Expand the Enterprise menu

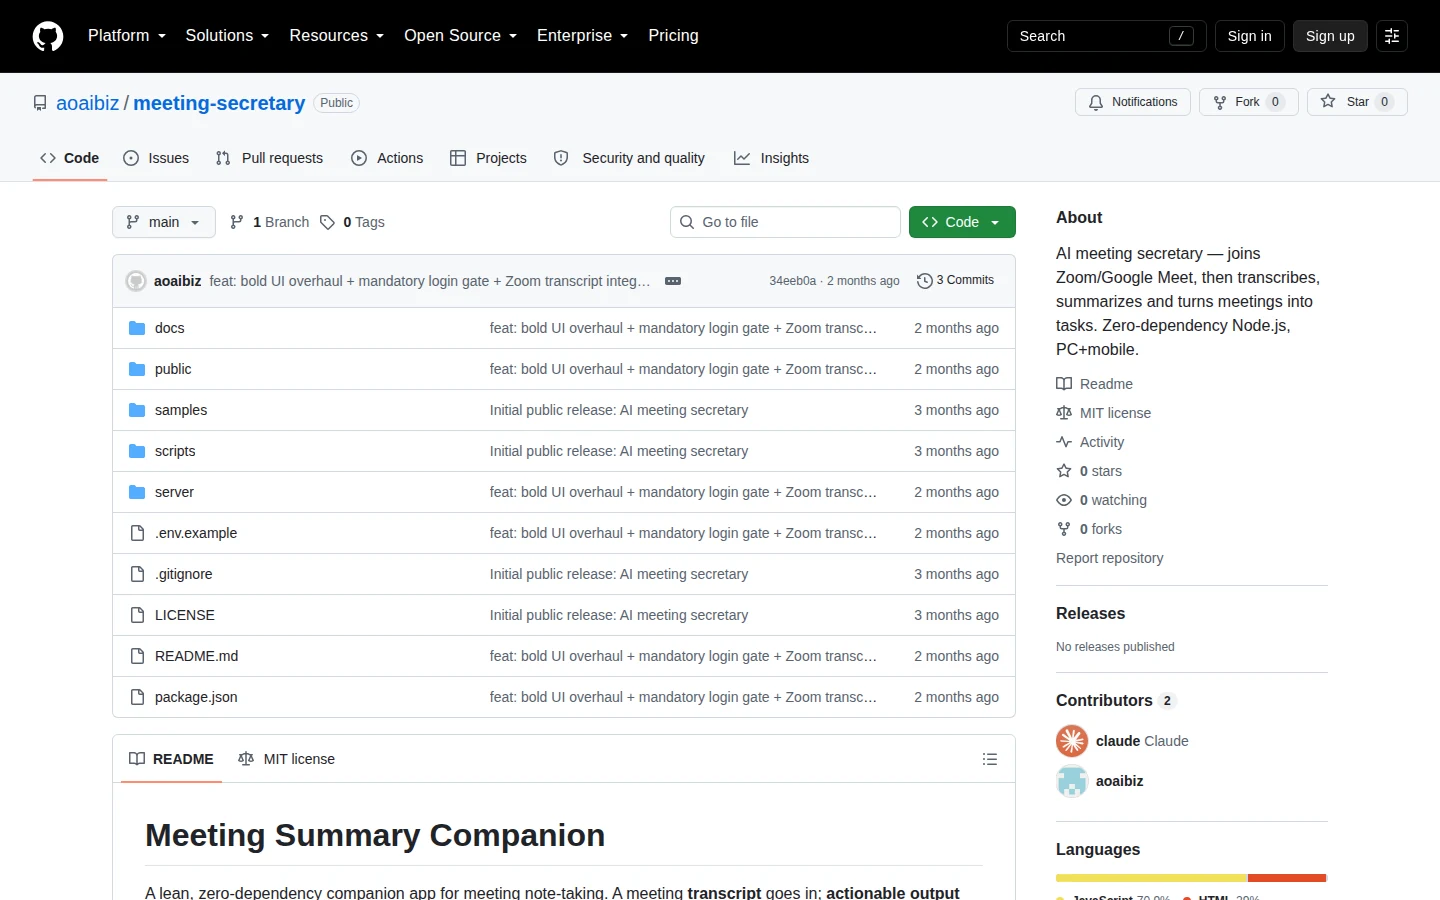coord(583,36)
